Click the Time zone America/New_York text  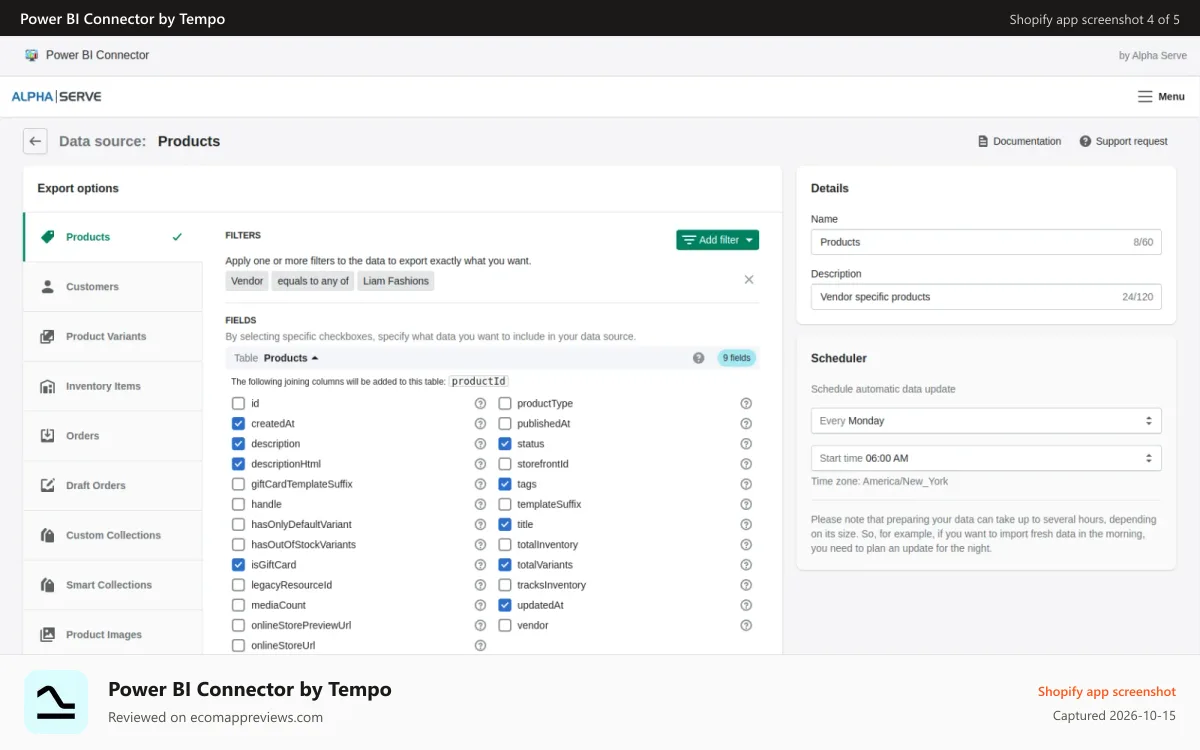pos(879,481)
